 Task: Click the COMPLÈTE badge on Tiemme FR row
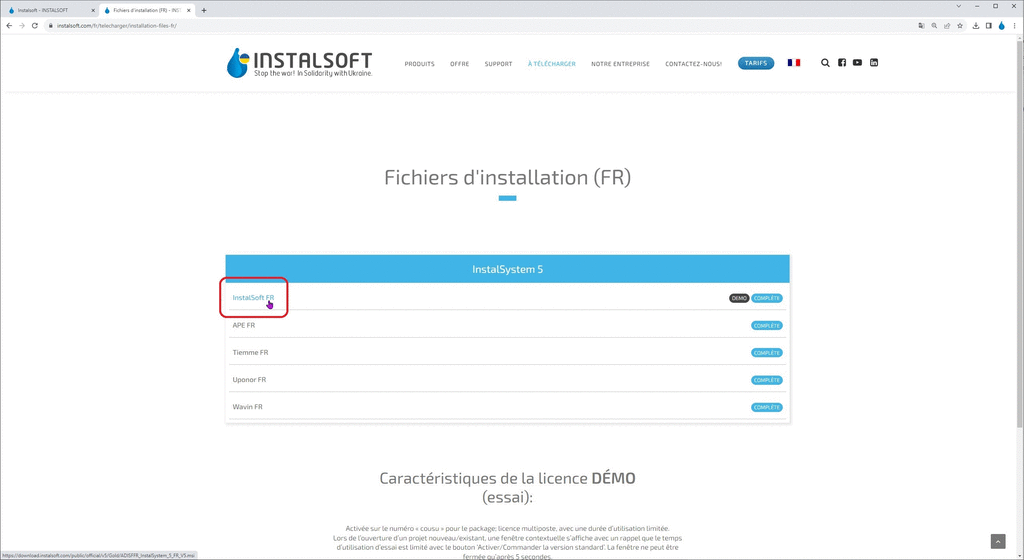click(767, 353)
